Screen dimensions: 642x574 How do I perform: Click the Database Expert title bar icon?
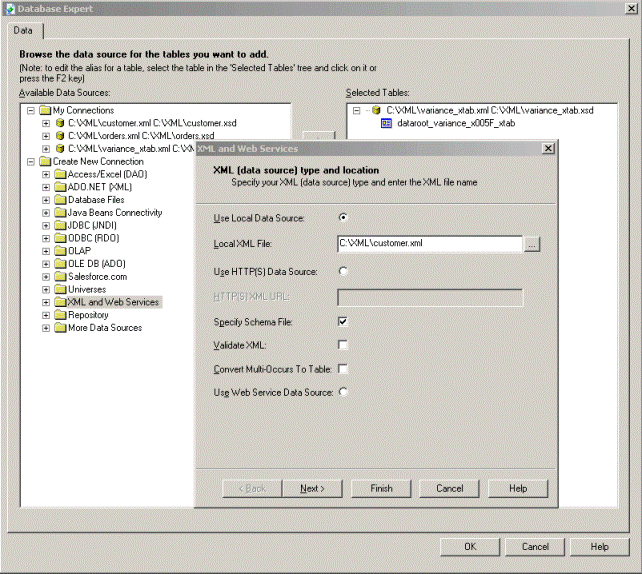(x=10, y=9)
